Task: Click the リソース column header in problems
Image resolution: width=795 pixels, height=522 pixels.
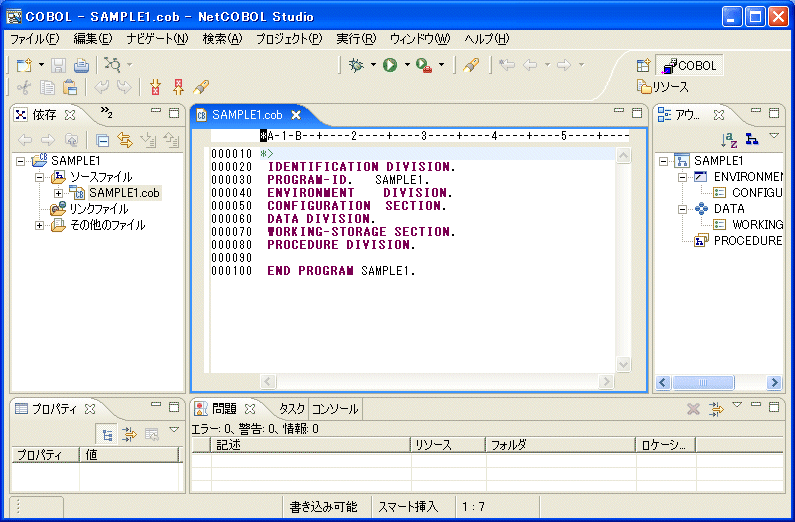Action: (448, 445)
